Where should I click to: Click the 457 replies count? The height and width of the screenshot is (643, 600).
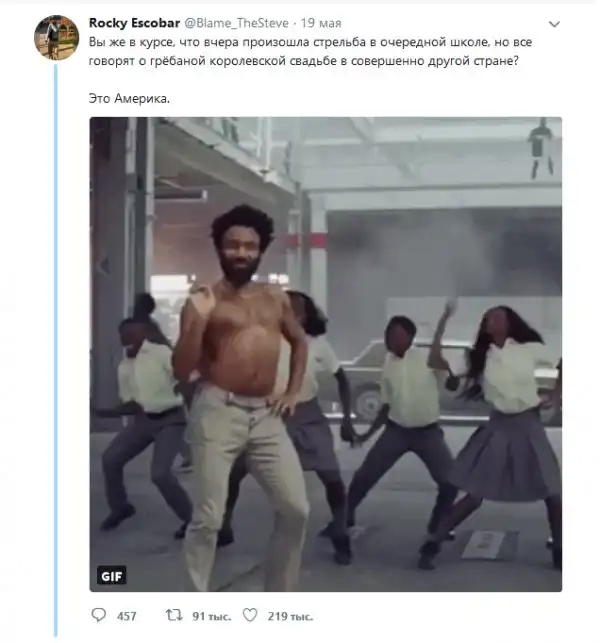pos(127,616)
